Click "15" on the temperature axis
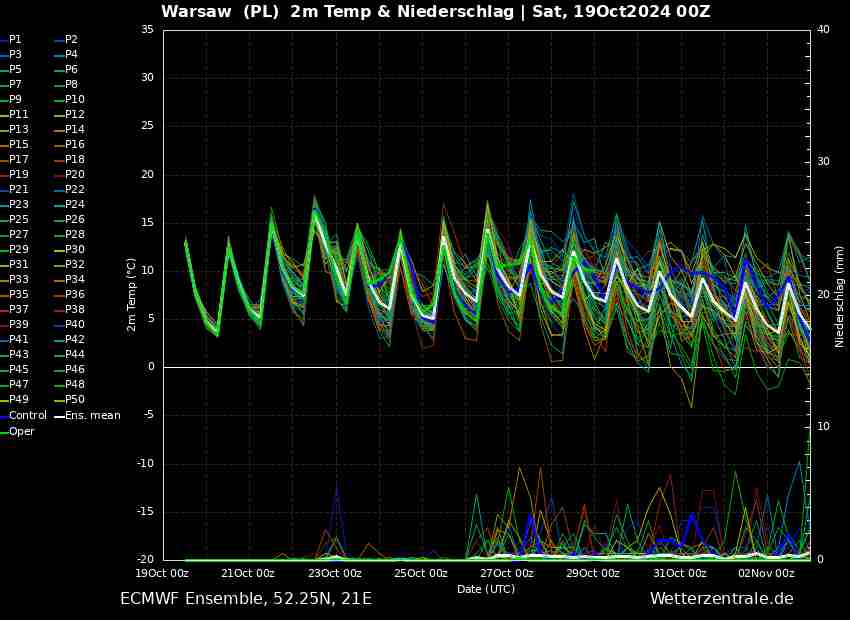Image resolution: width=850 pixels, height=620 pixels. [x=147, y=223]
